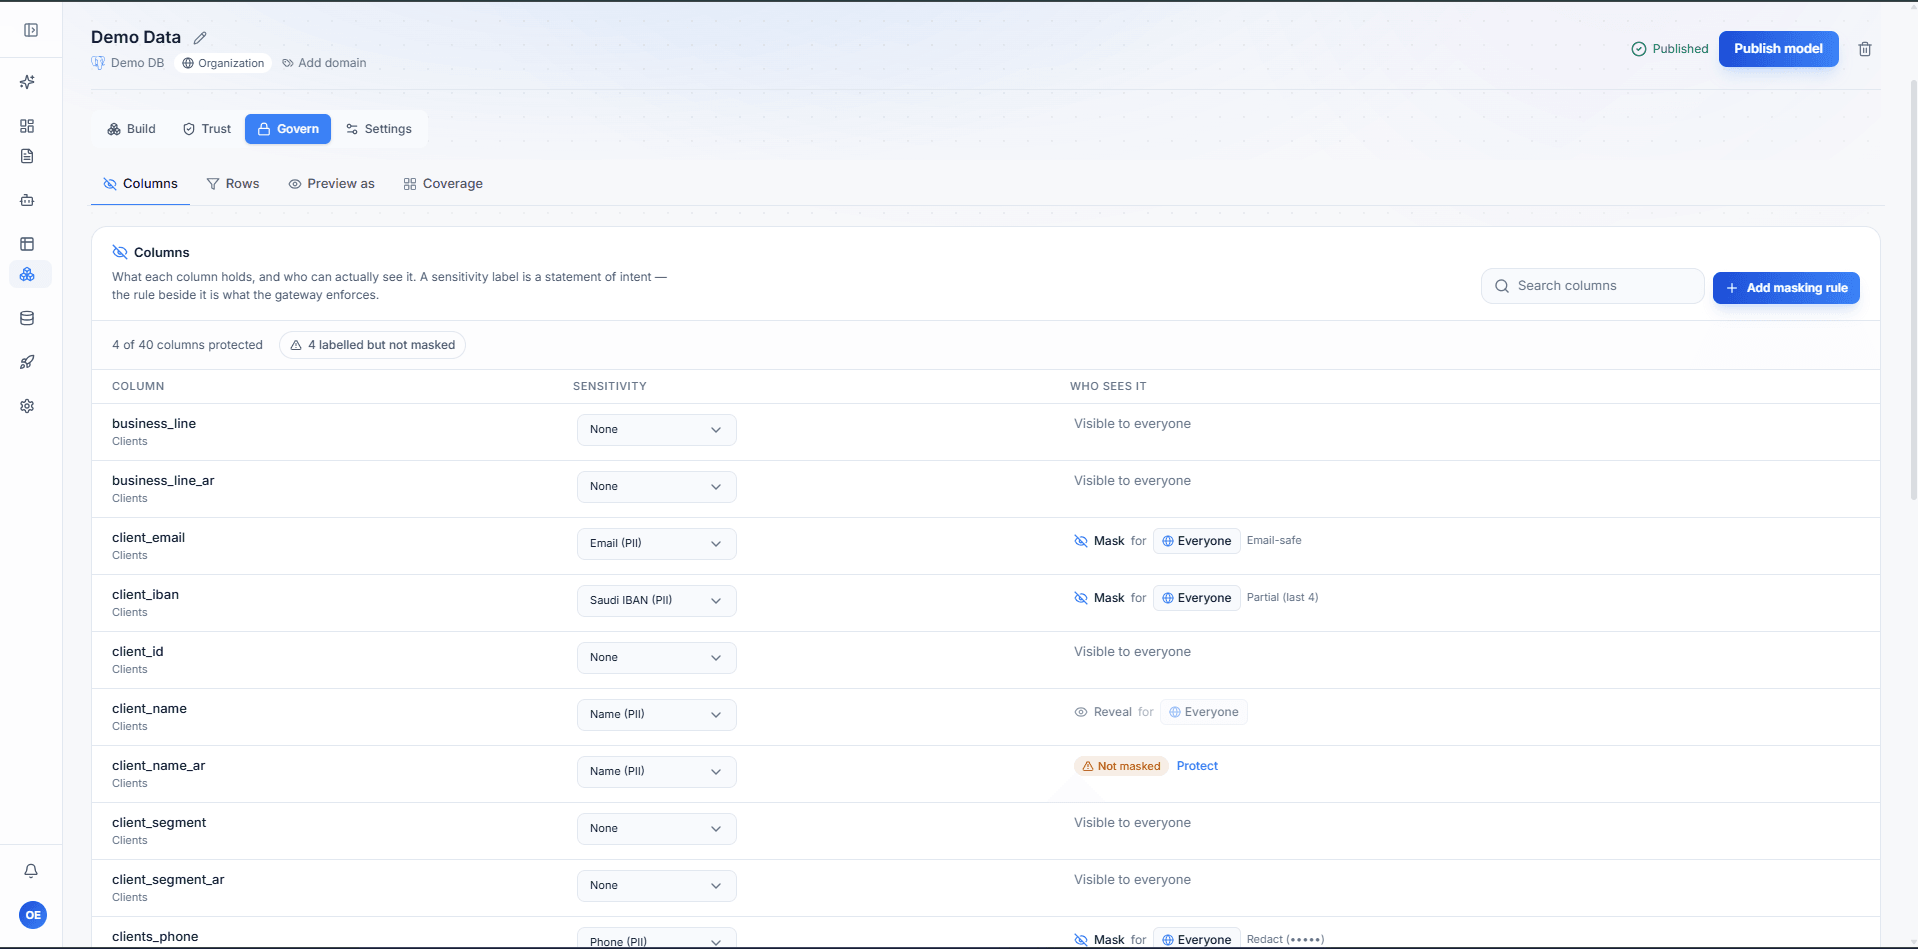The image size is (1918, 949).
Task: Click the Add domain link
Action: point(324,63)
